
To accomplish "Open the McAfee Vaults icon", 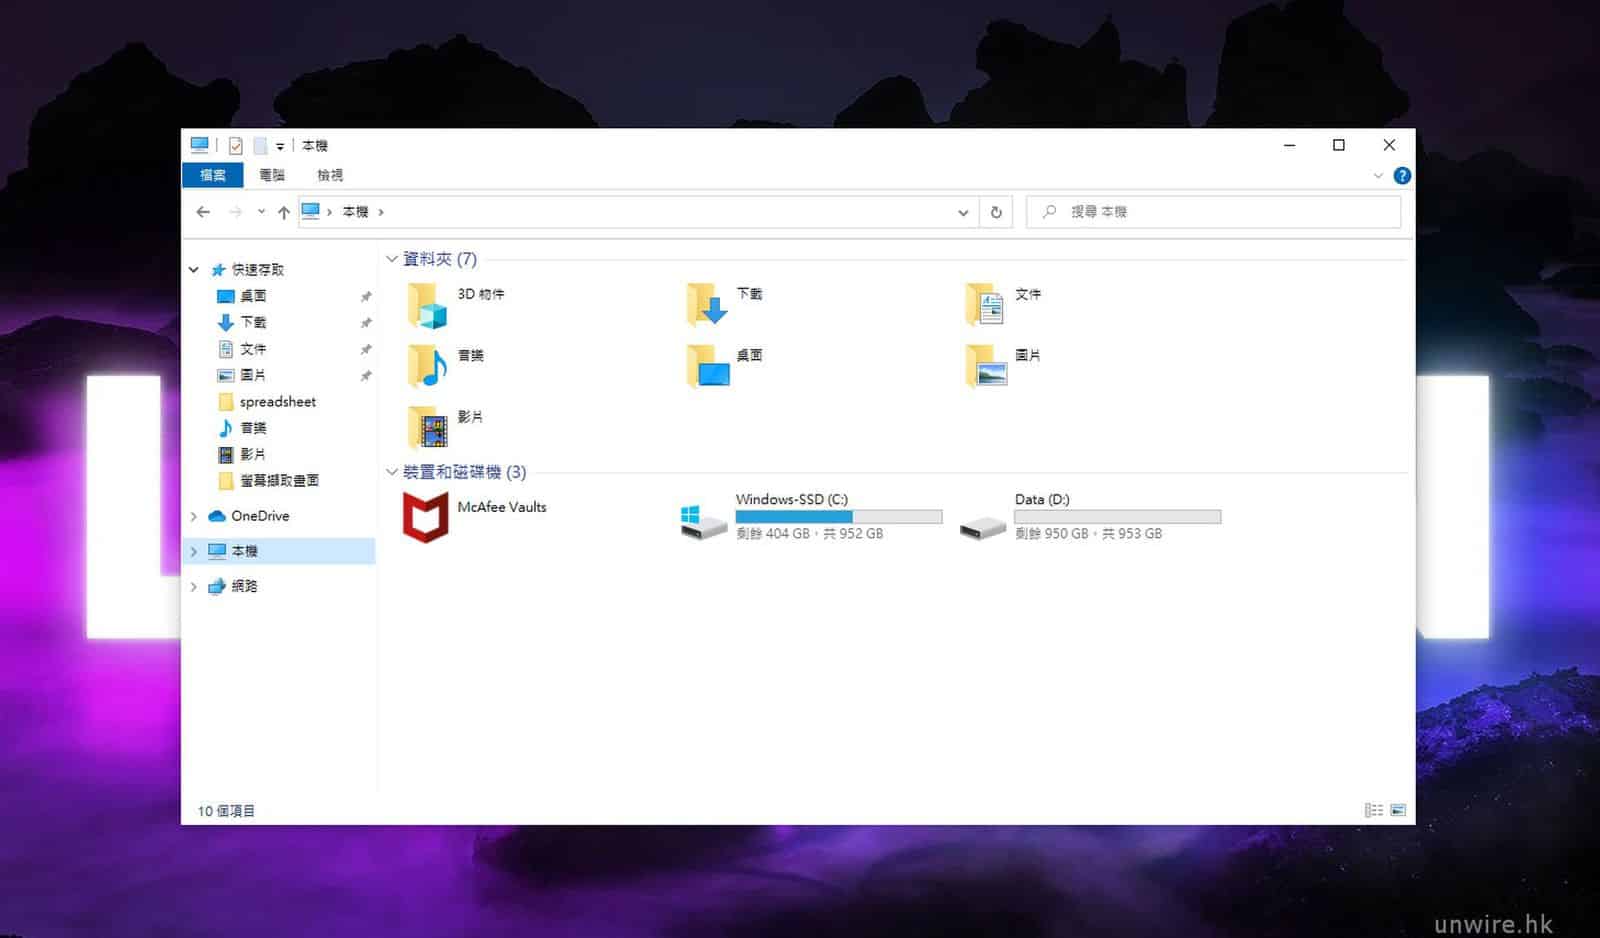I will [x=425, y=517].
